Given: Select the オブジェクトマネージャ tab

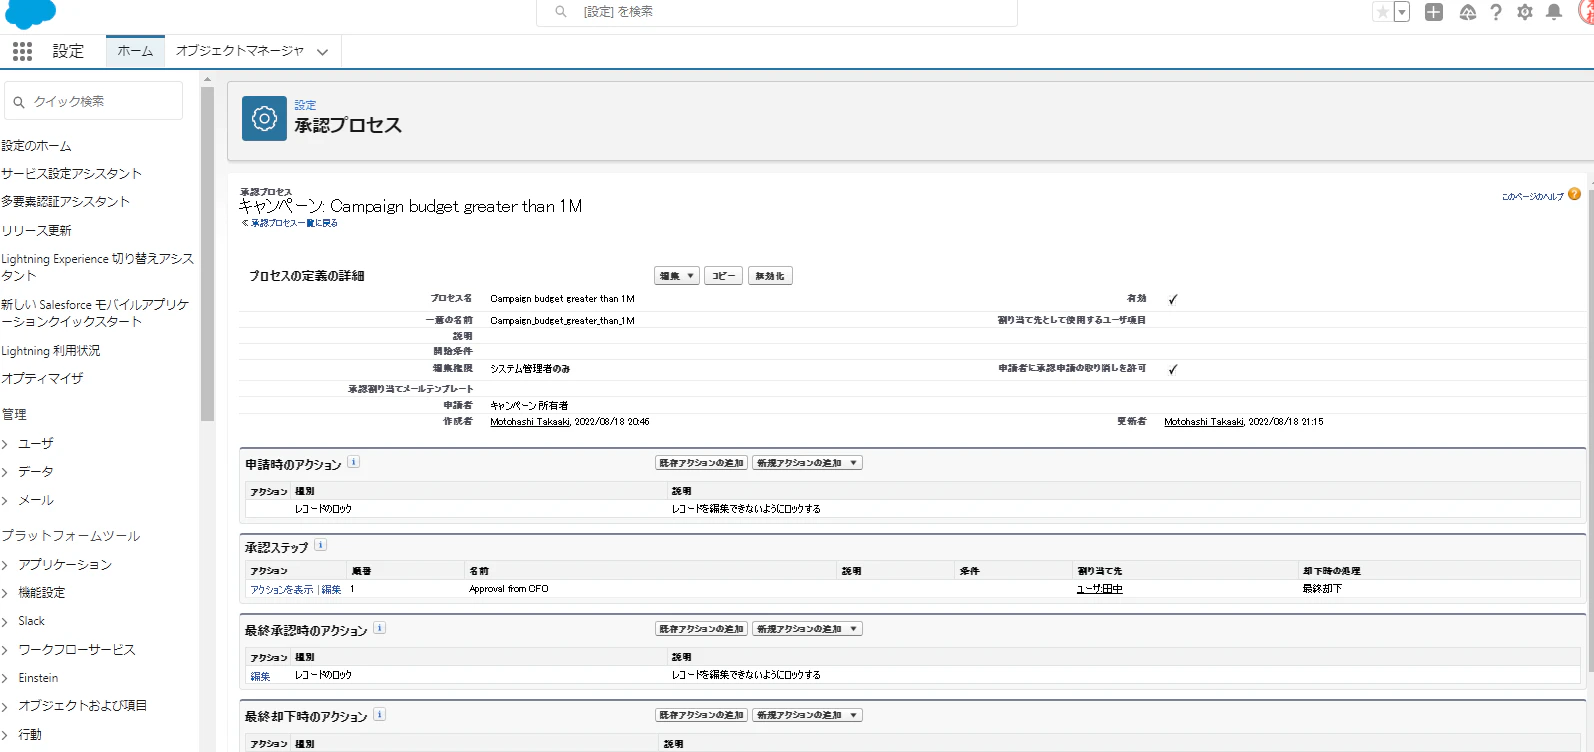Looking at the screenshot, I should (x=240, y=51).
